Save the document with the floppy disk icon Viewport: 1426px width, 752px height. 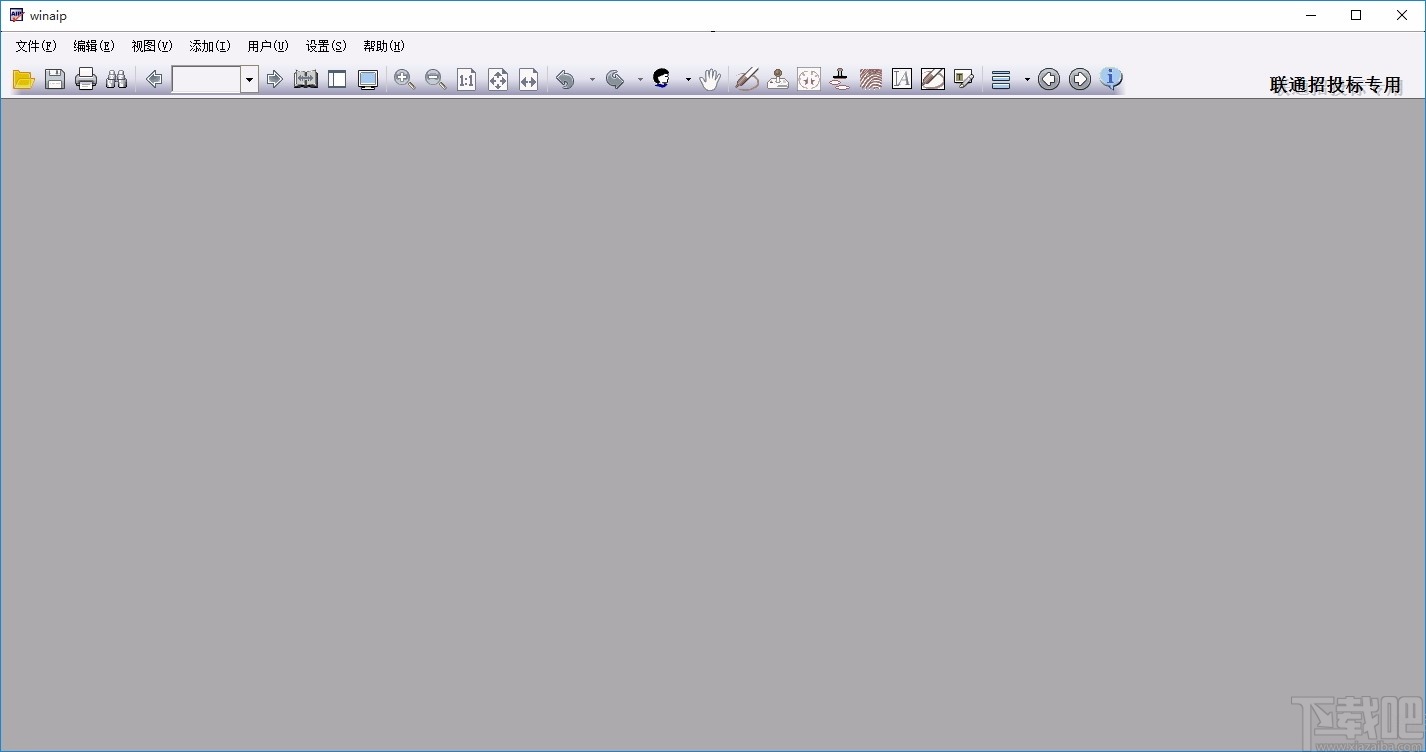point(55,79)
